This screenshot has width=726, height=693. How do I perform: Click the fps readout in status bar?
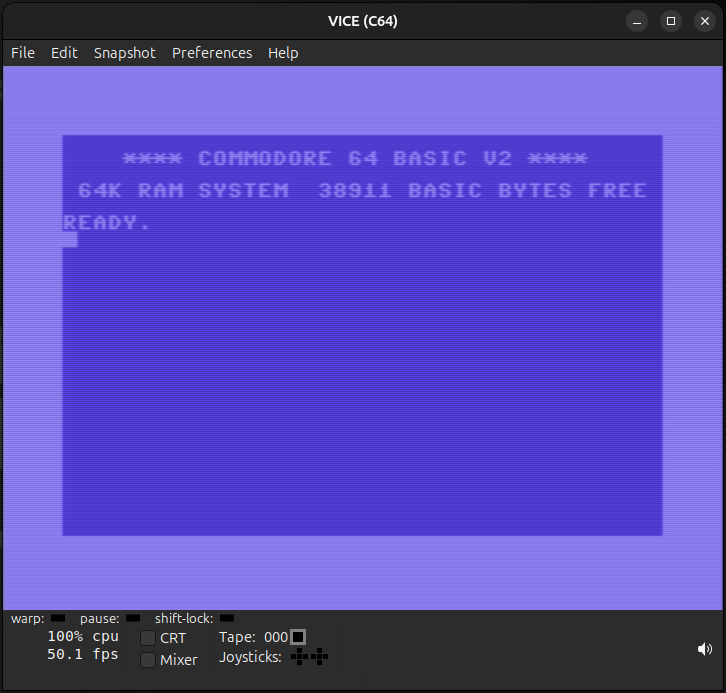pos(83,655)
